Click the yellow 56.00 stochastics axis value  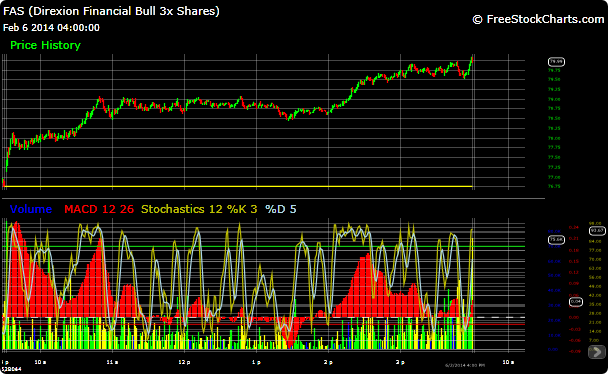click(x=595, y=277)
